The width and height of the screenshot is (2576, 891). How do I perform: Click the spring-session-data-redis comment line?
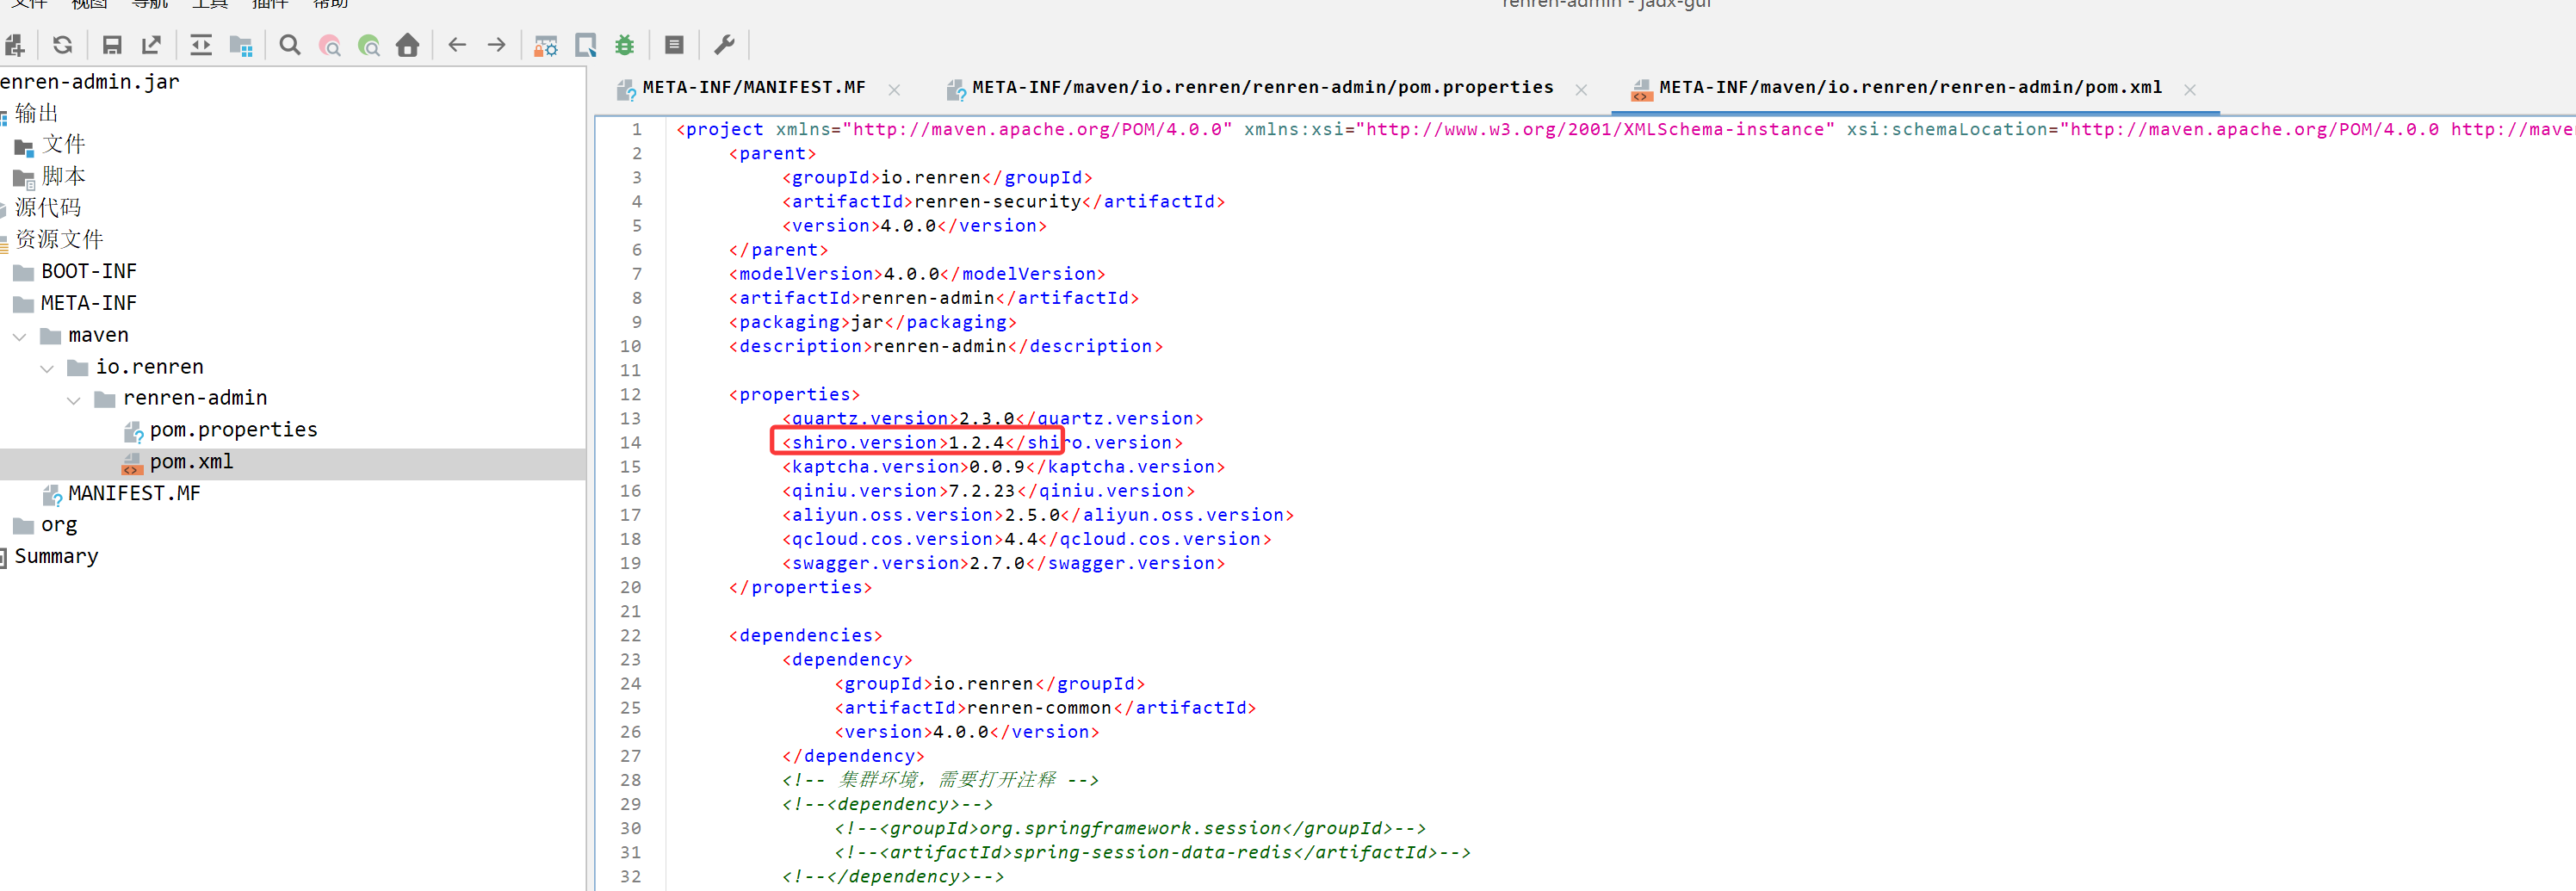(x=1152, y=852)
